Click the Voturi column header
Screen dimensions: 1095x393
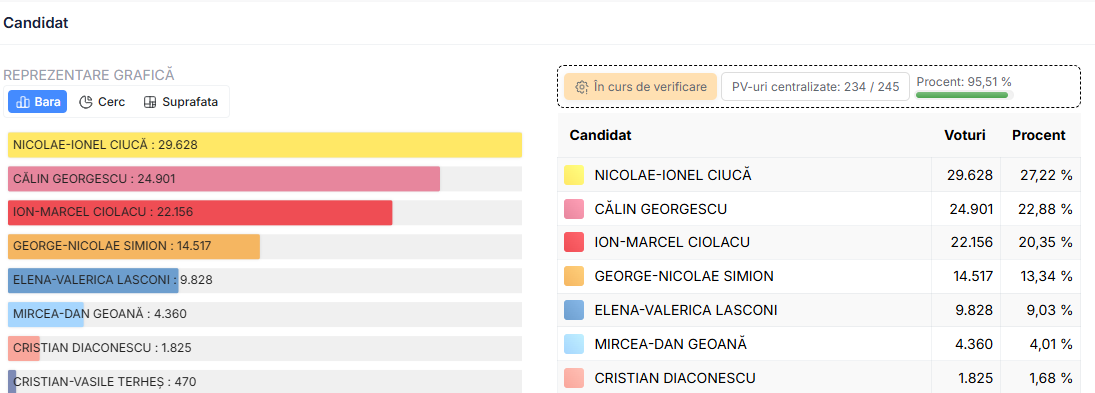tap(964, 135)
